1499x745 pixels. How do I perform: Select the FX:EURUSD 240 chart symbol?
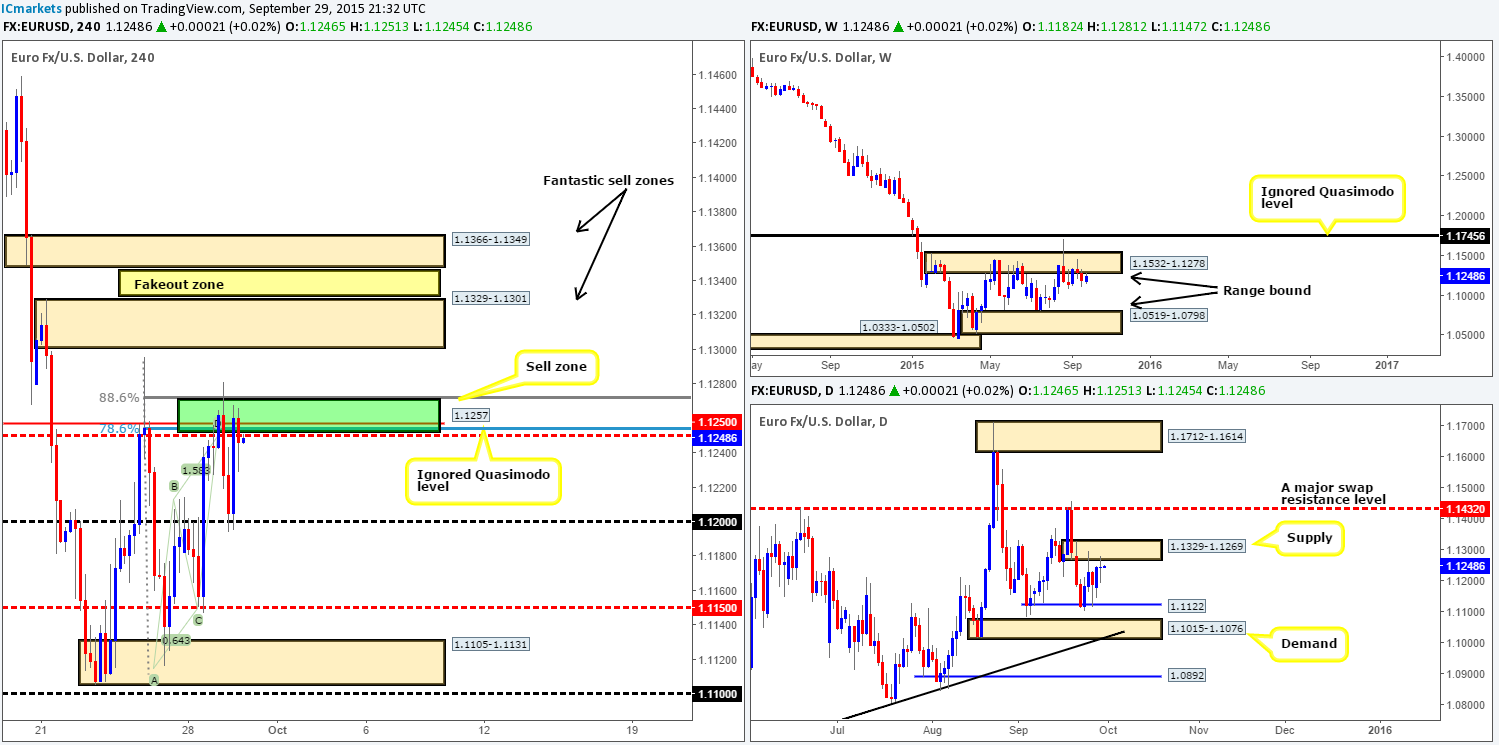click(x=49, y=27)
